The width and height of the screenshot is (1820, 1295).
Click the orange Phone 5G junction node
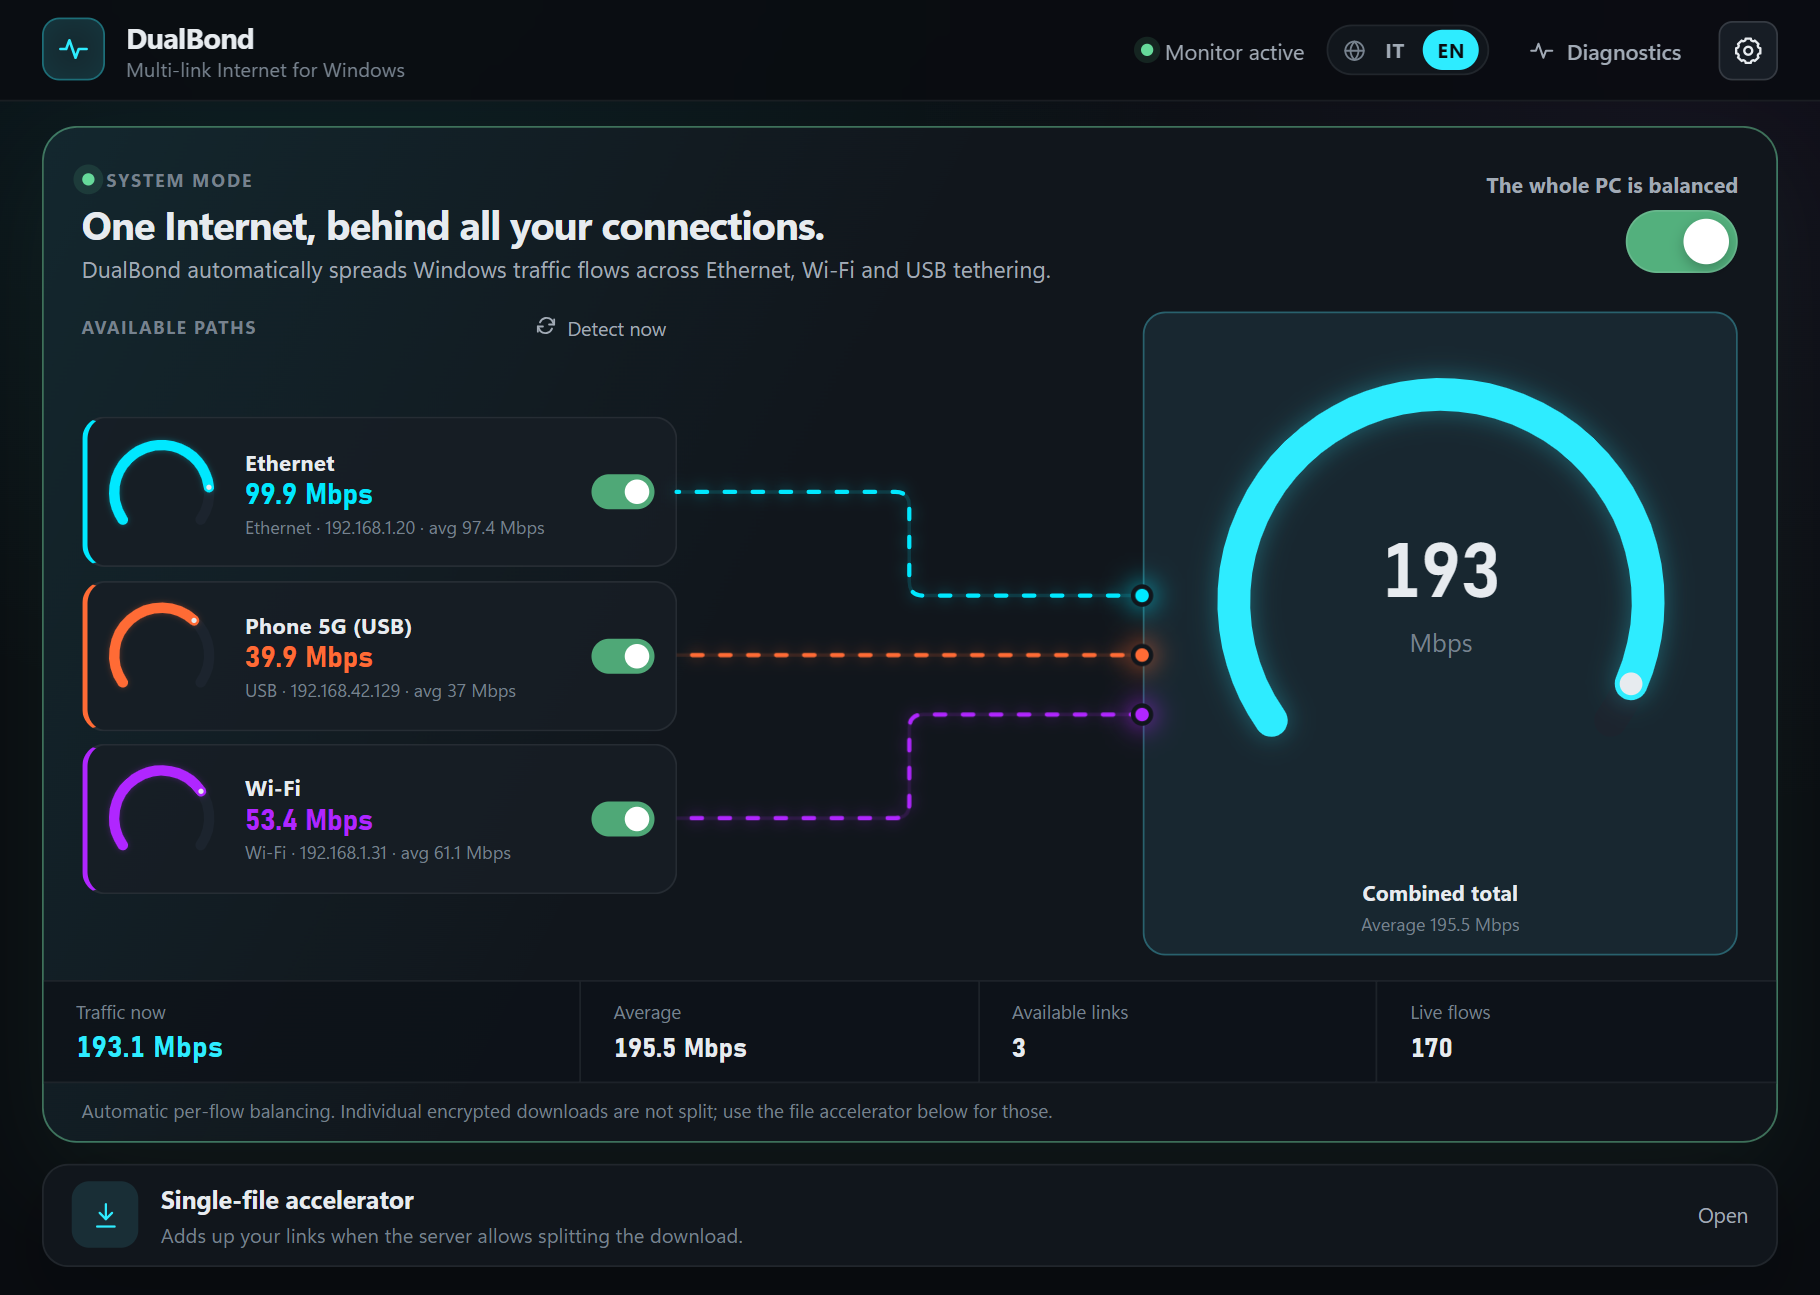(1142, 655)
